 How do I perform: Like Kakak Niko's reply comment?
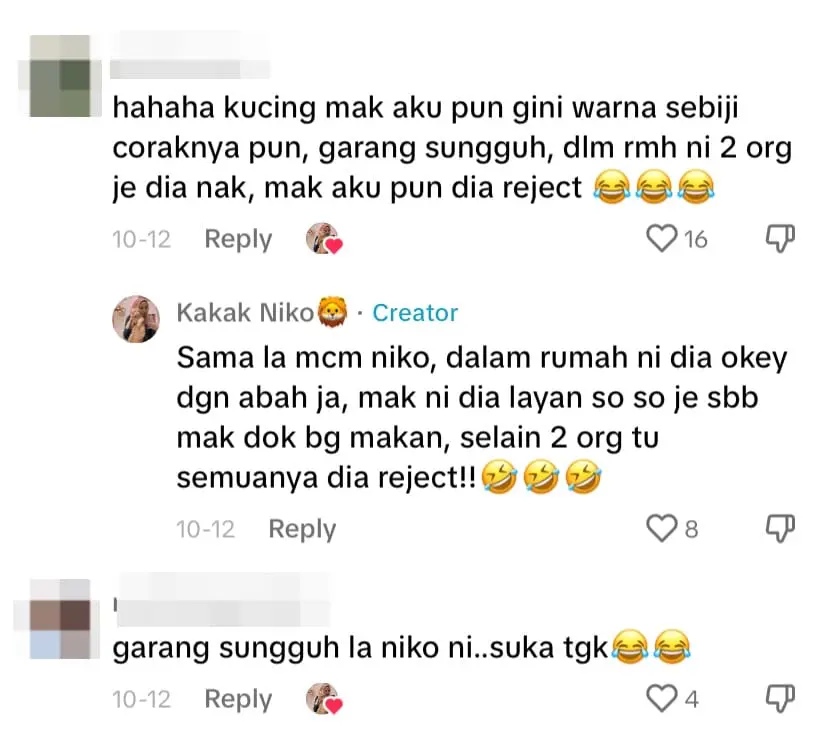(x=662, y=529)
